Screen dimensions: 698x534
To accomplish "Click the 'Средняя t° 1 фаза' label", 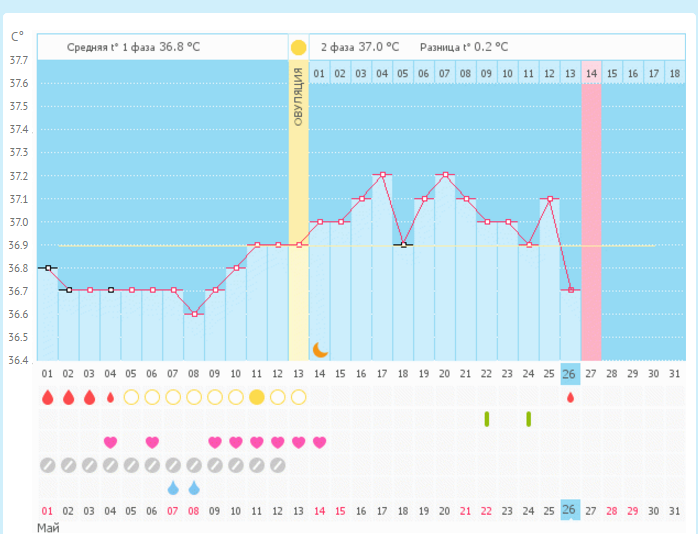I will (111, 47).
